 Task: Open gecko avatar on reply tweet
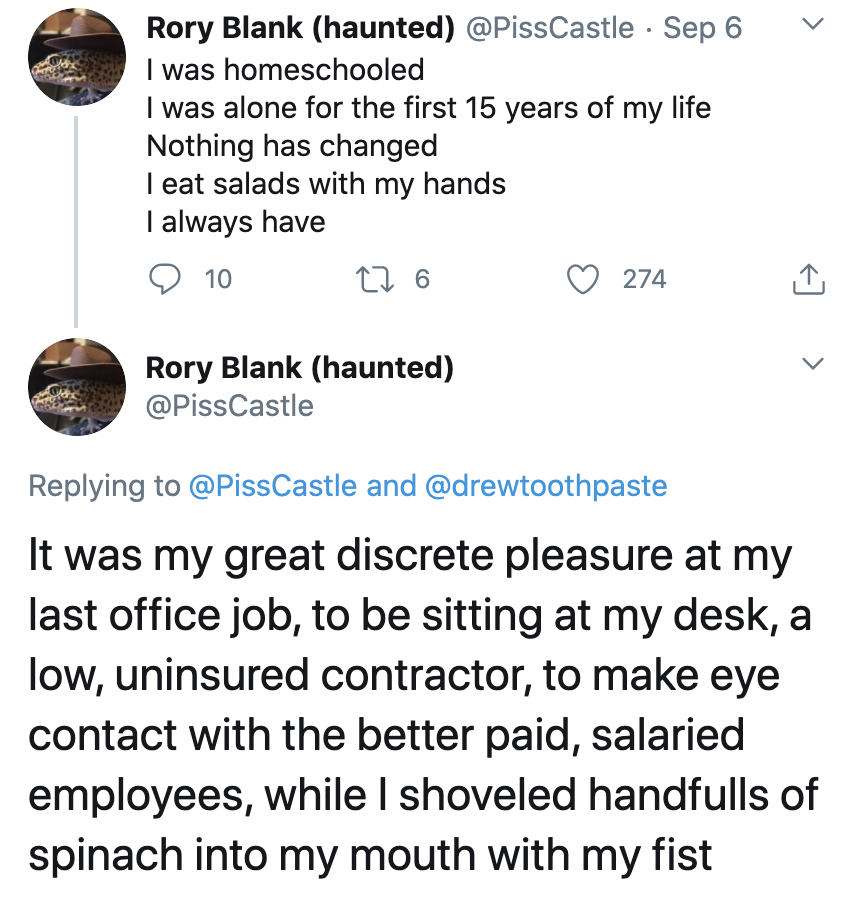pos(77,387)
